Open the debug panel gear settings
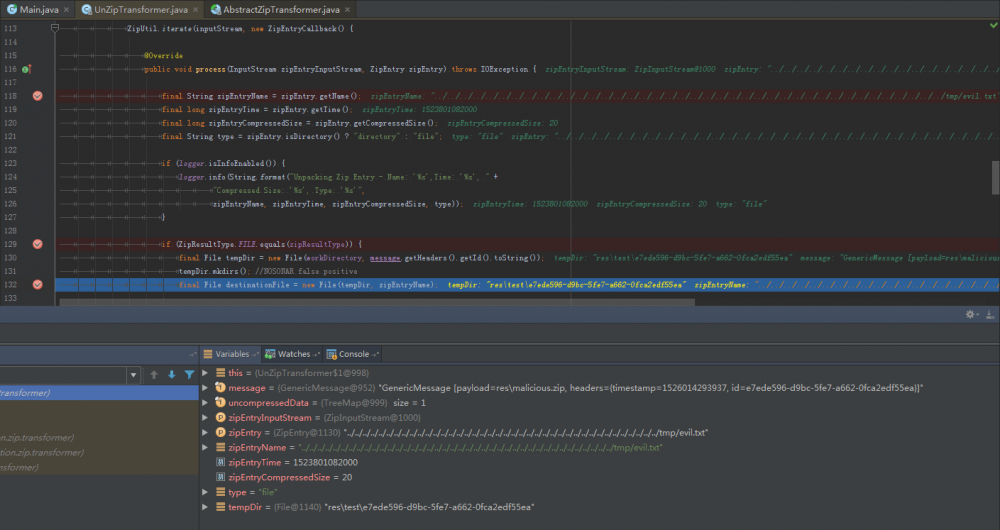Viewport: 1000px width, 530px height. [x=969, y=314]
